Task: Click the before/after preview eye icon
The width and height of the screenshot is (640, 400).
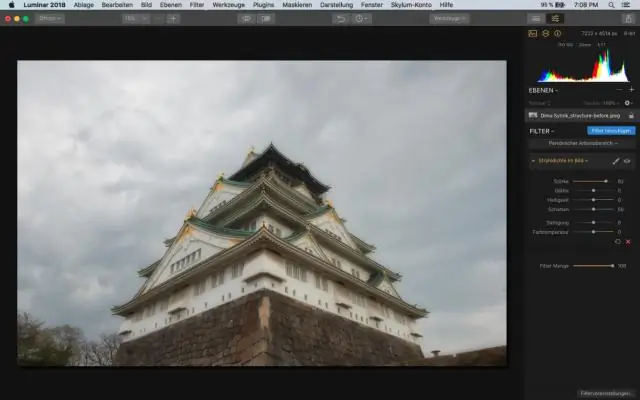Action: [x=246, y=18]
